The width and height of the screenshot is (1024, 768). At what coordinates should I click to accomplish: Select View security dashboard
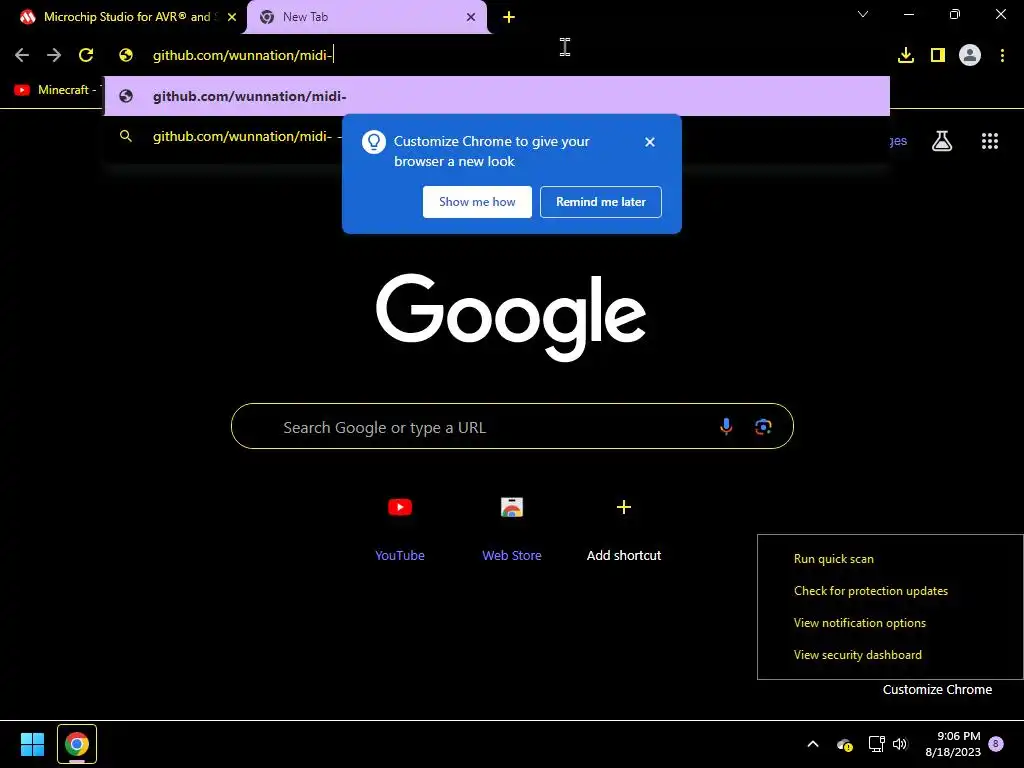tap(857, 655)
